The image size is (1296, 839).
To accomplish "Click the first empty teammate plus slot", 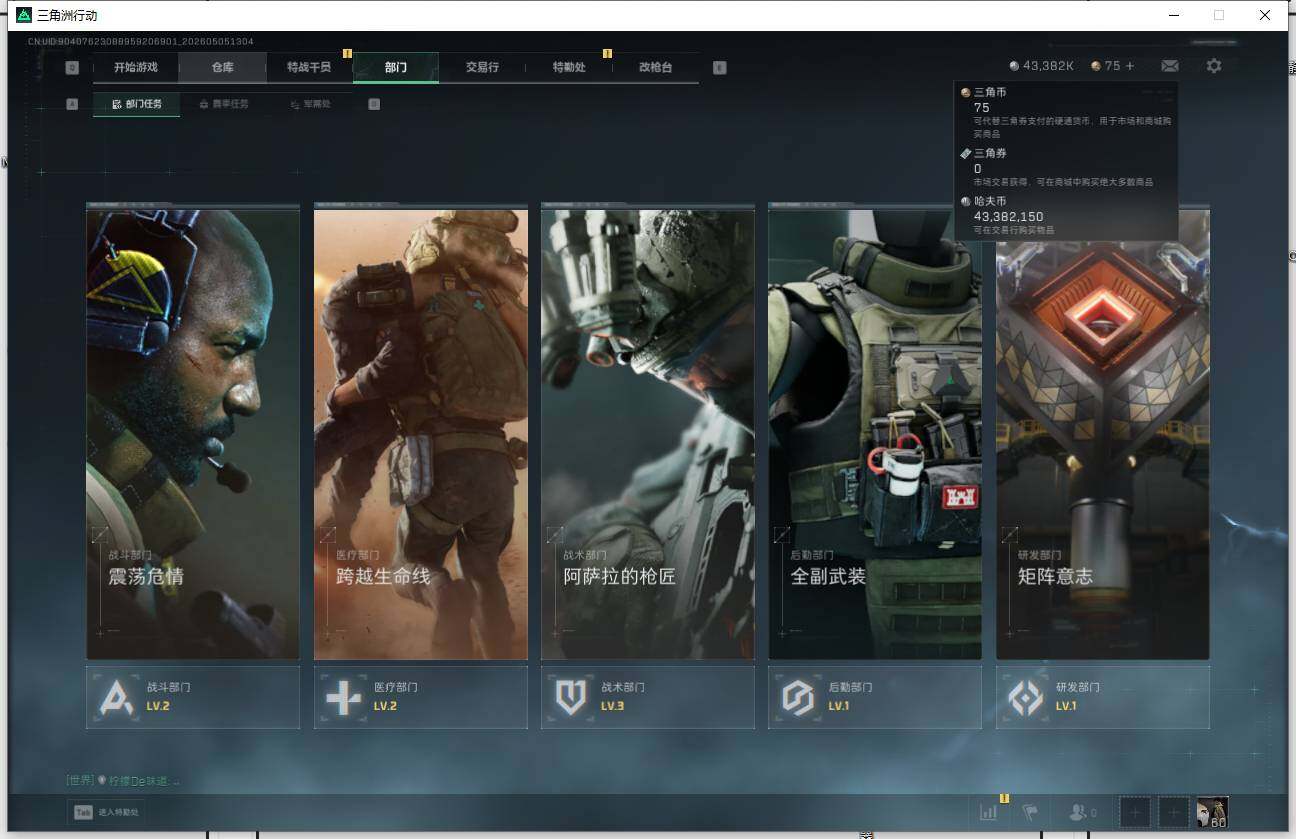I will [1135, 812].
